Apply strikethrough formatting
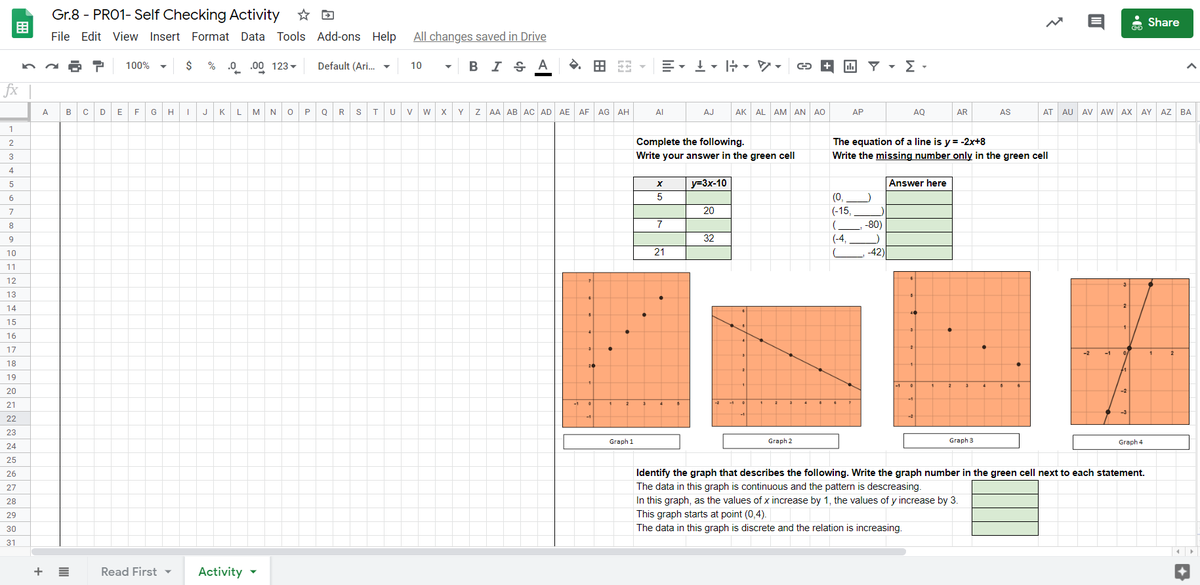This screenshot has height=585, width=1200. click(520, 65)
